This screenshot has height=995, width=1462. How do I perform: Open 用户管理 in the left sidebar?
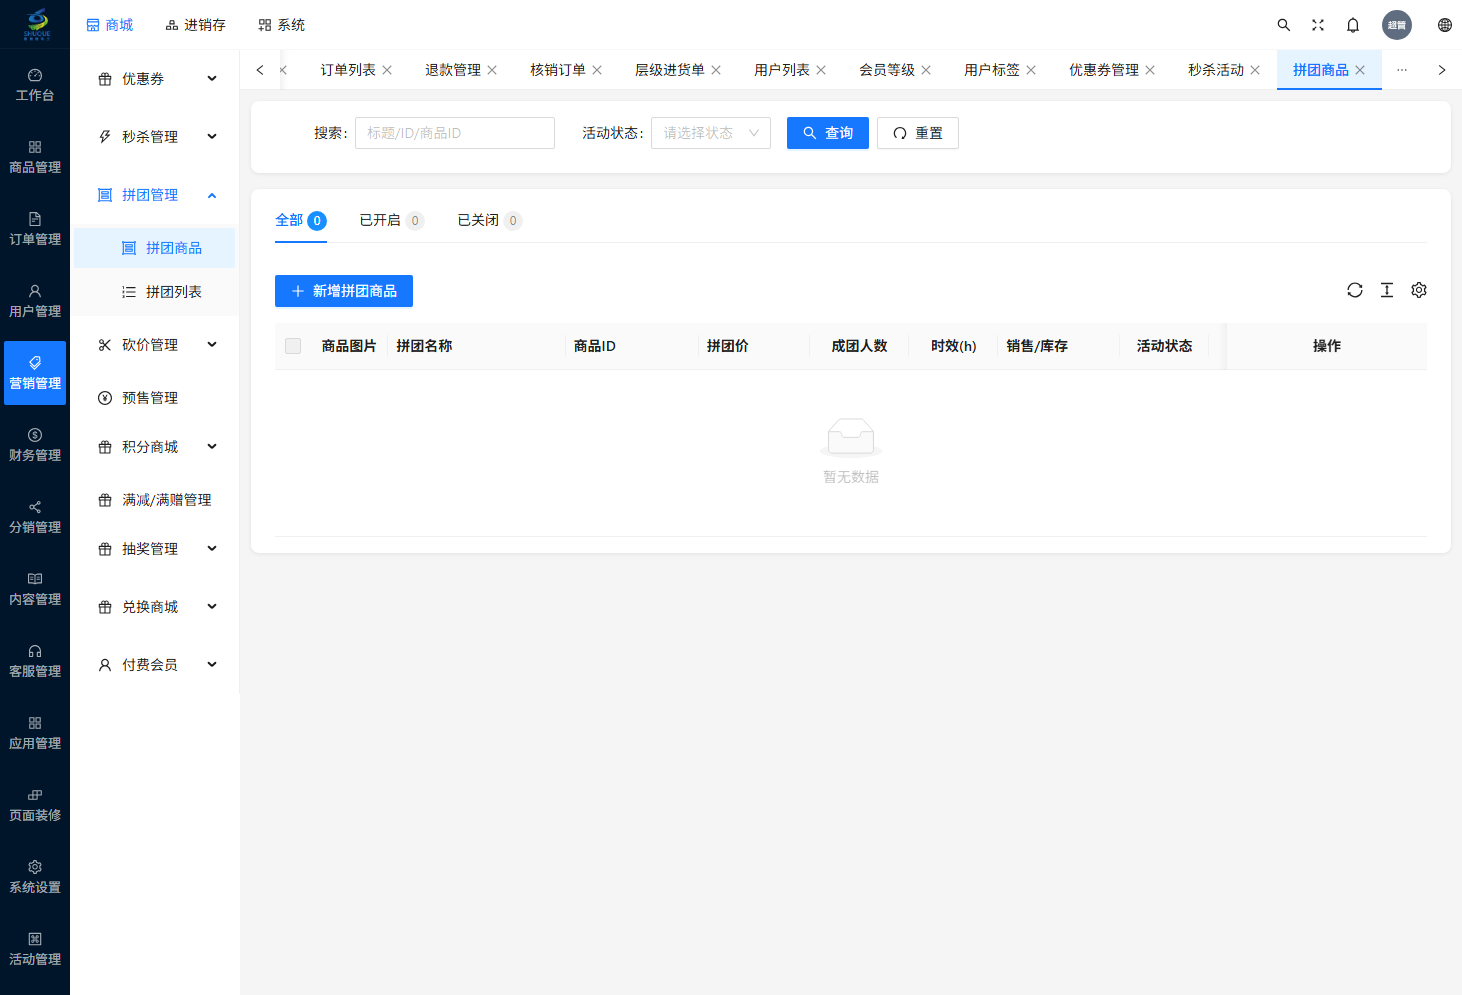pos(35,301)
